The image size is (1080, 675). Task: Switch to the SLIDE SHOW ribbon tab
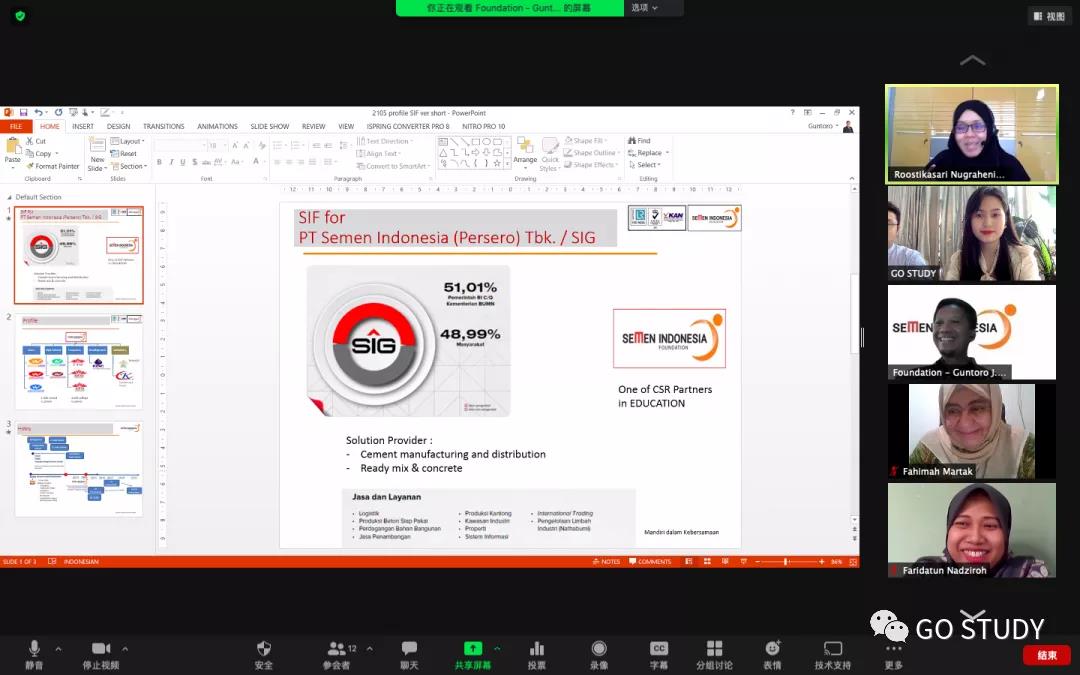[269, 127]
